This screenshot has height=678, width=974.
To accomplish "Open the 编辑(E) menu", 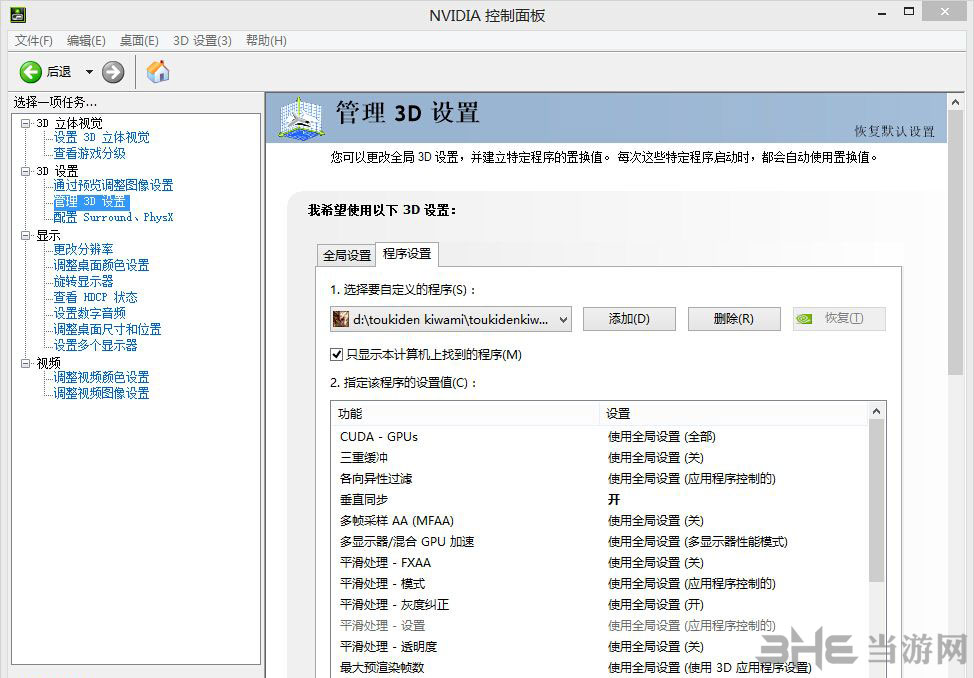I will coord(86,40).
